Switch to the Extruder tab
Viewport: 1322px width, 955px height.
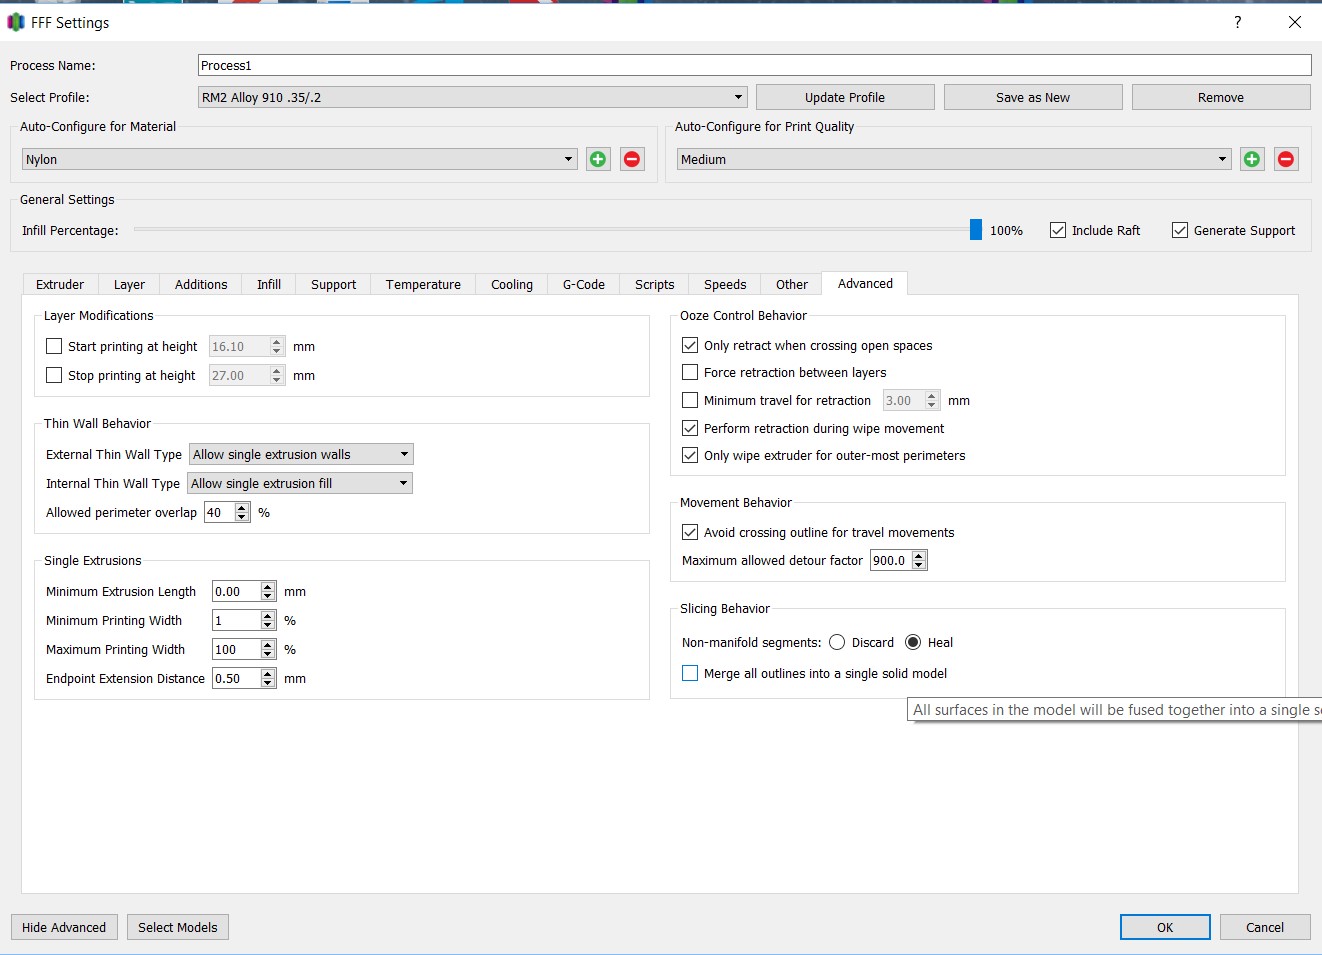tap(60, 284)
